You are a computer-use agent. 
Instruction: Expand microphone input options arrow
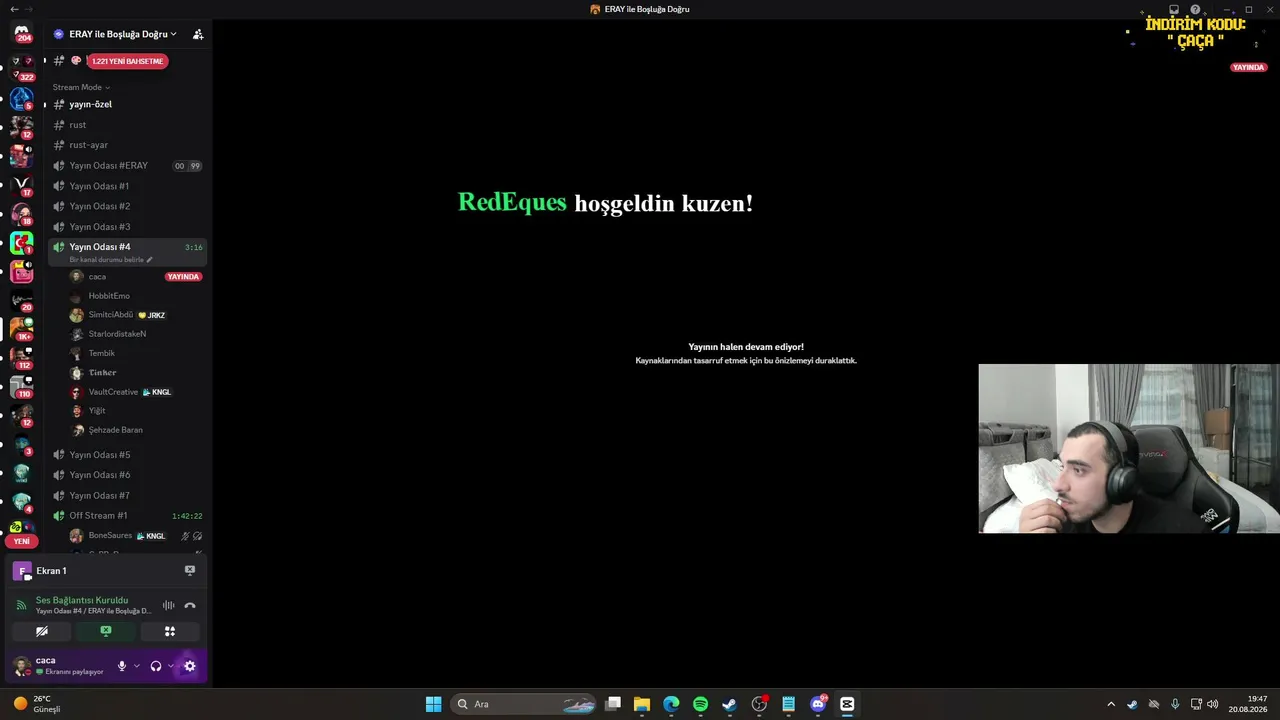[137, 666]
